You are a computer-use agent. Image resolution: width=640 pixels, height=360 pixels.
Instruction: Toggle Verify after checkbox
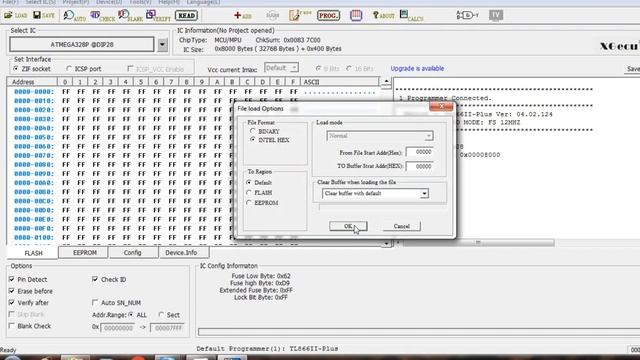click(x=11, y=302)
